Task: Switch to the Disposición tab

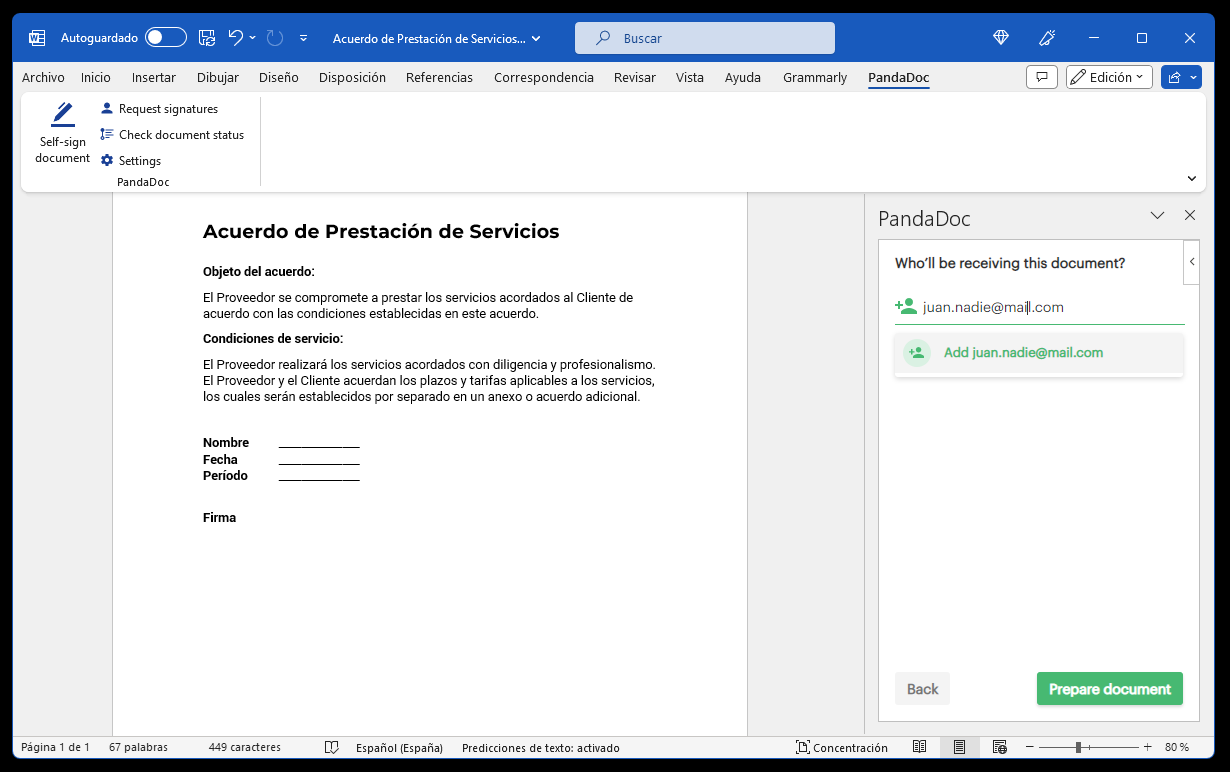Action: pos(352,77)
